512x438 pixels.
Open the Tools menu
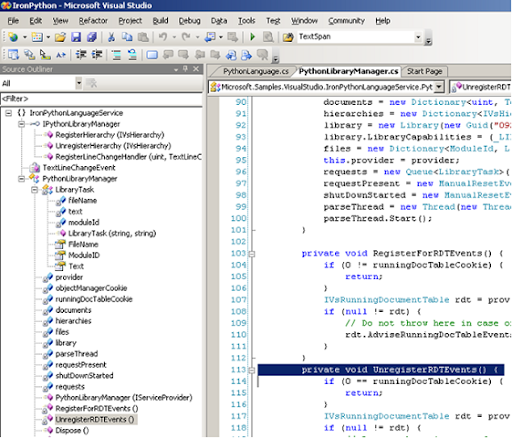(x=246, y=21)
